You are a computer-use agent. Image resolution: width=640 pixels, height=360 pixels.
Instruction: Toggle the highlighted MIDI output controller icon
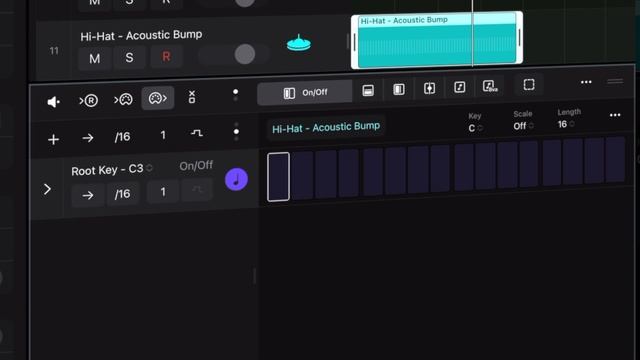pyautogui.click(x=158, y=98)
